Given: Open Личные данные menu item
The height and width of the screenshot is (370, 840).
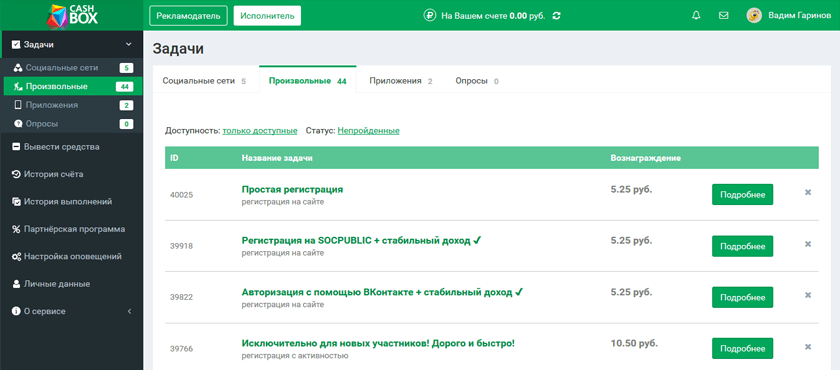Looking at the screenshot, I should click(71, 284).
